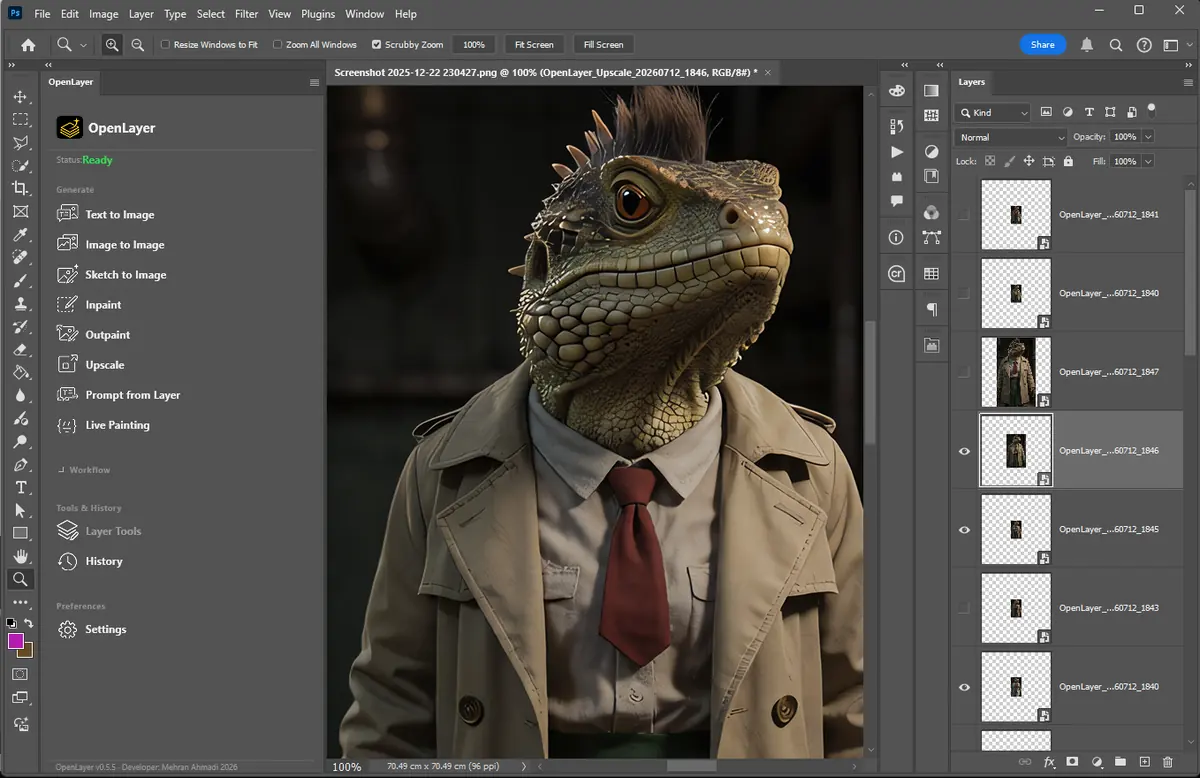Screen dimensions: 1200x778
Task: Open the Color panel palette icon
Action: pos(897,91)
